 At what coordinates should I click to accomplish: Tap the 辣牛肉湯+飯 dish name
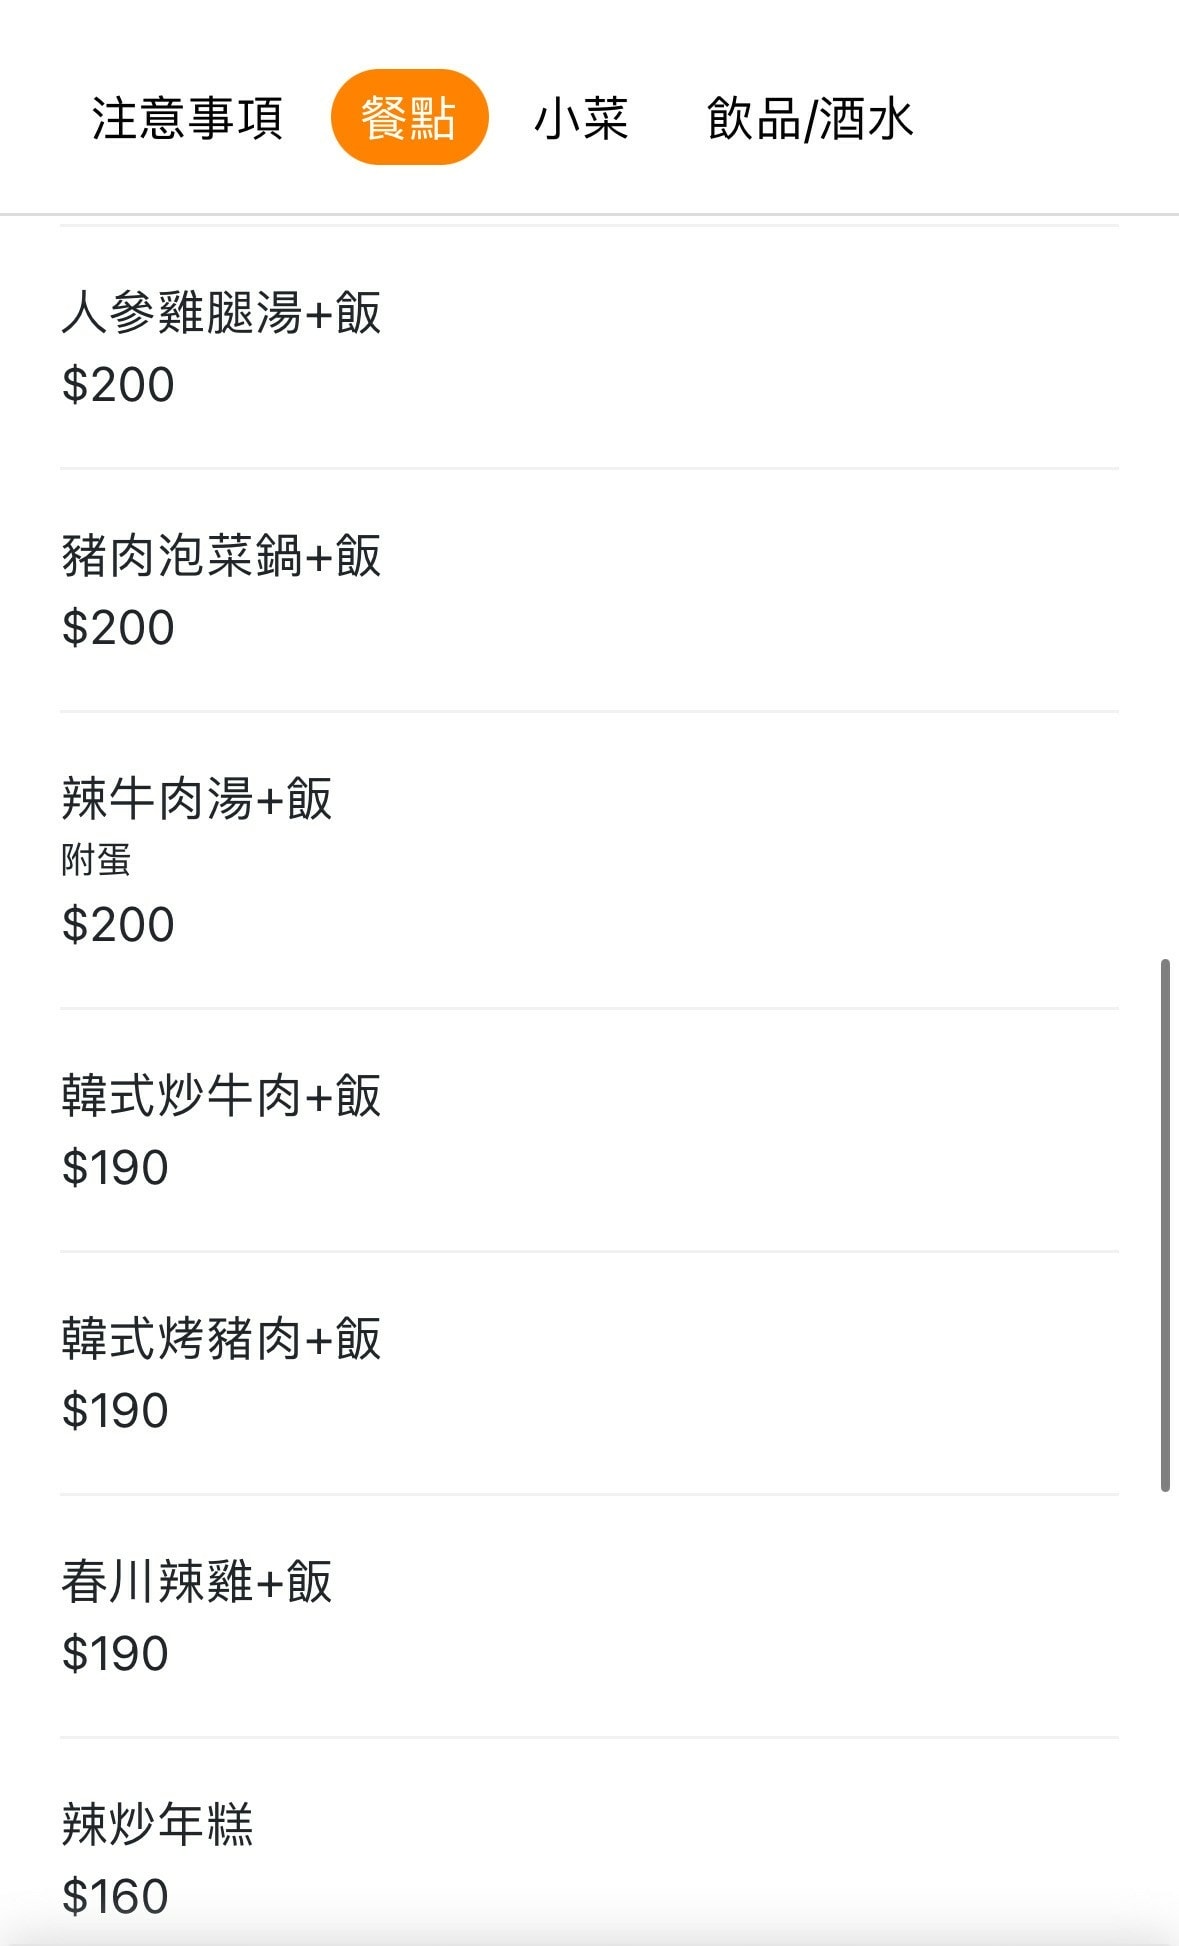[x=196, y=799]
